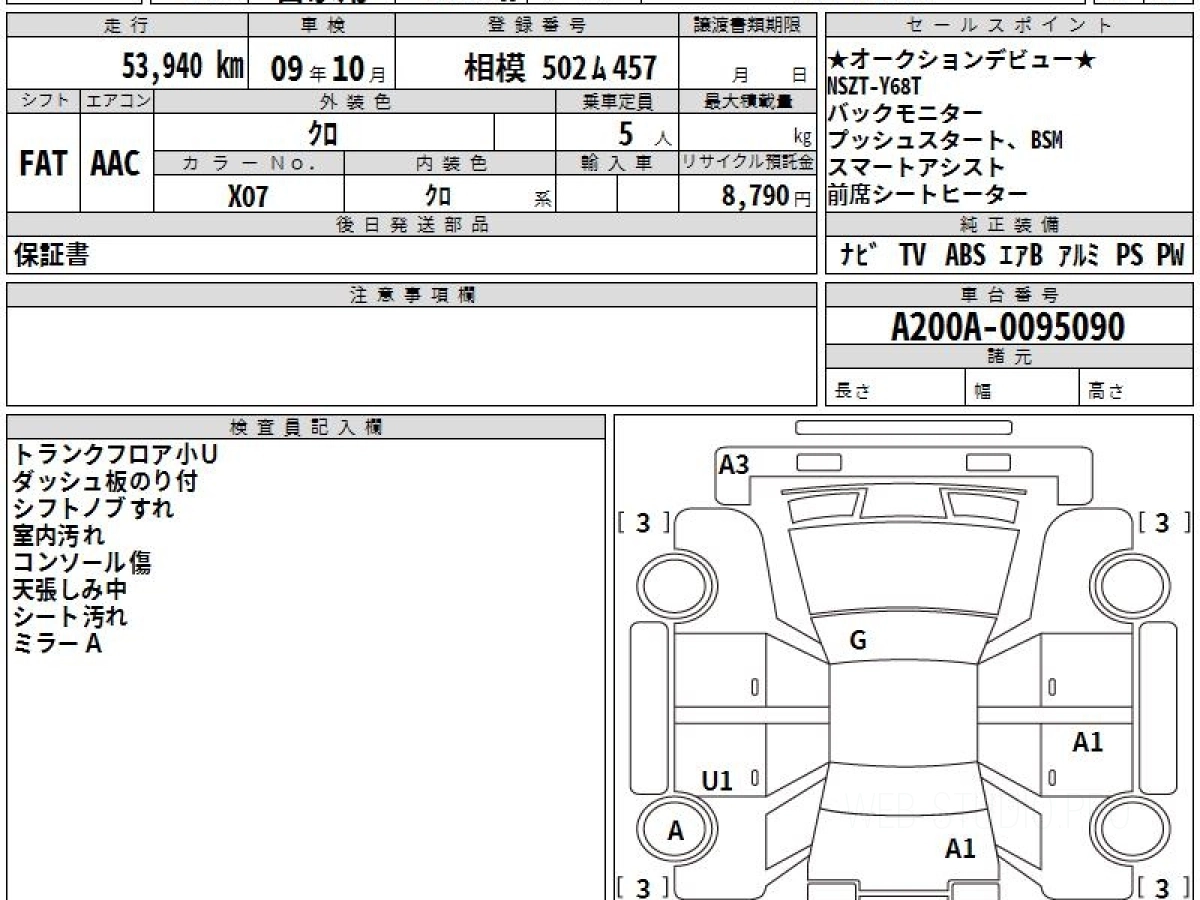The width and height of the screenshot is (1200, 900).
Task: Click the U1 mark on the car diagram
Action: point(717,781)
